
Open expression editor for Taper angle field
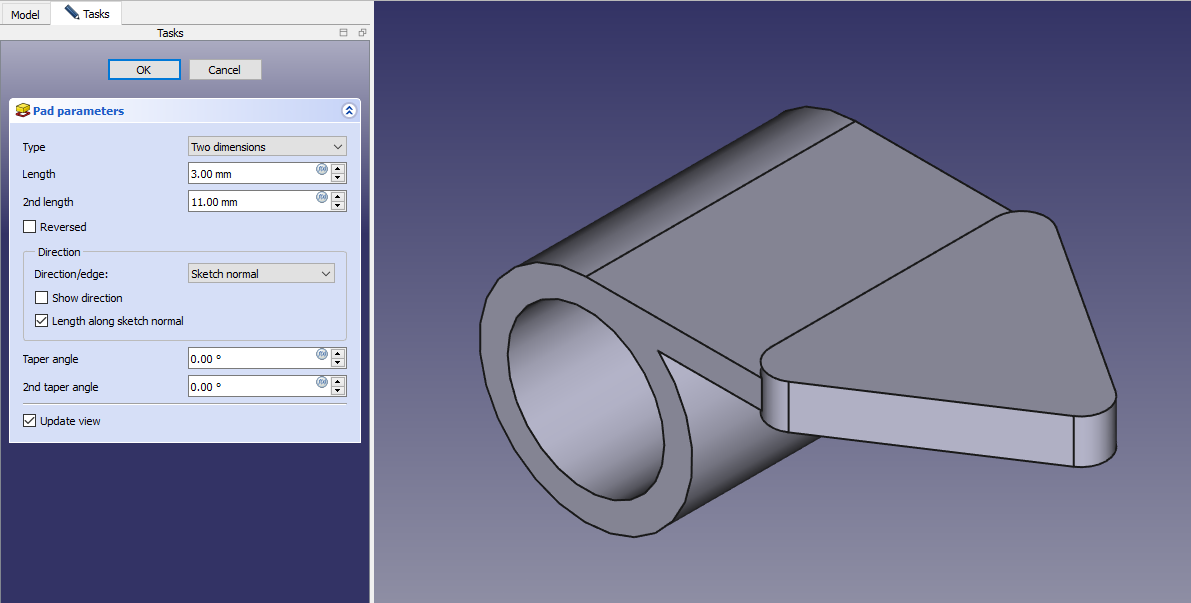click(x=322, y=354)
